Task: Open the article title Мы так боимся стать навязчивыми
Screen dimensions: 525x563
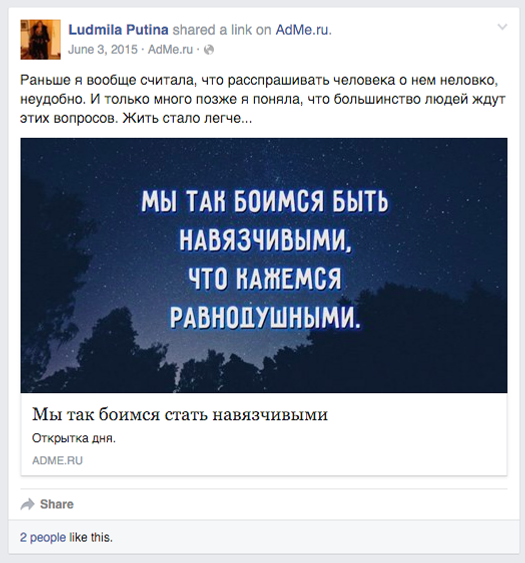Action: (180, 414)
